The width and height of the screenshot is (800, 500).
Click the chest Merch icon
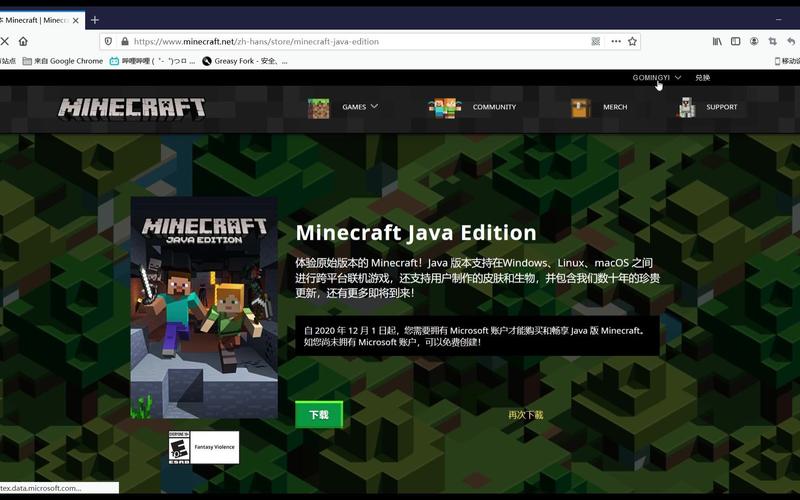point(581,107)
